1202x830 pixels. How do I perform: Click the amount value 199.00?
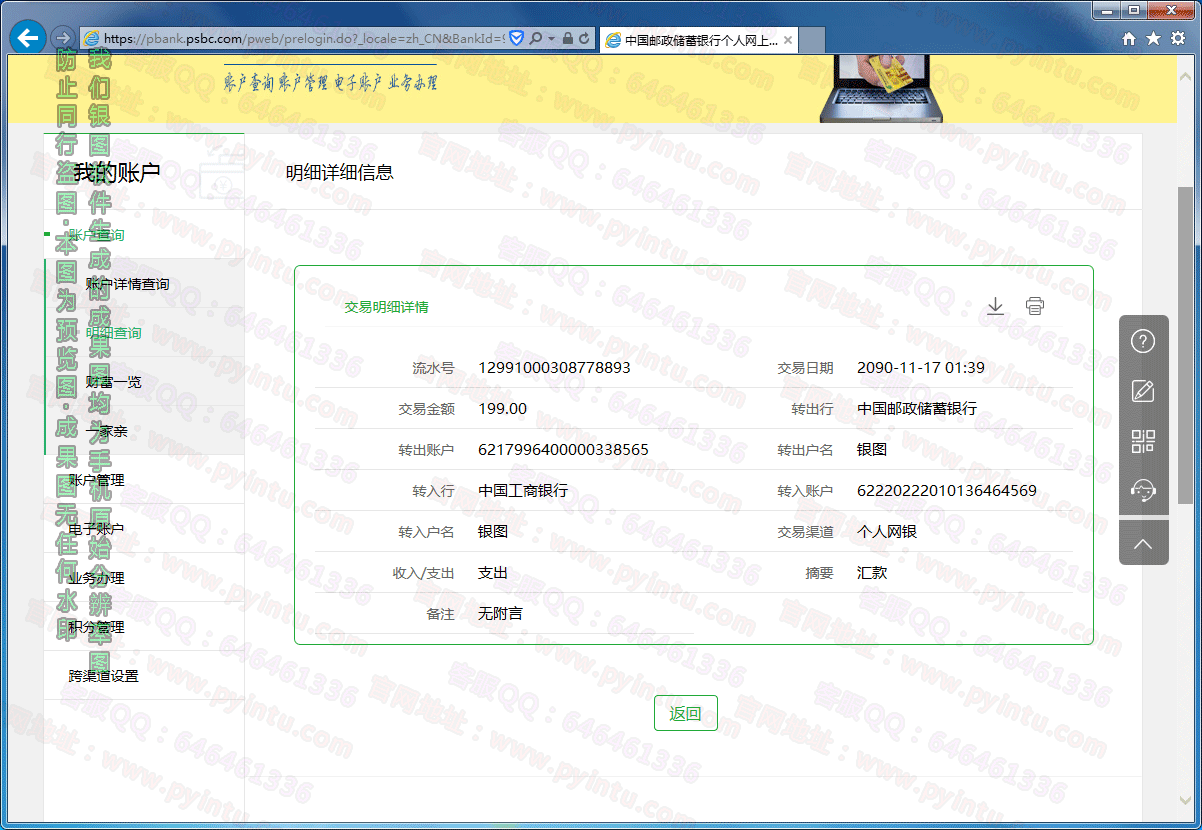503,408
